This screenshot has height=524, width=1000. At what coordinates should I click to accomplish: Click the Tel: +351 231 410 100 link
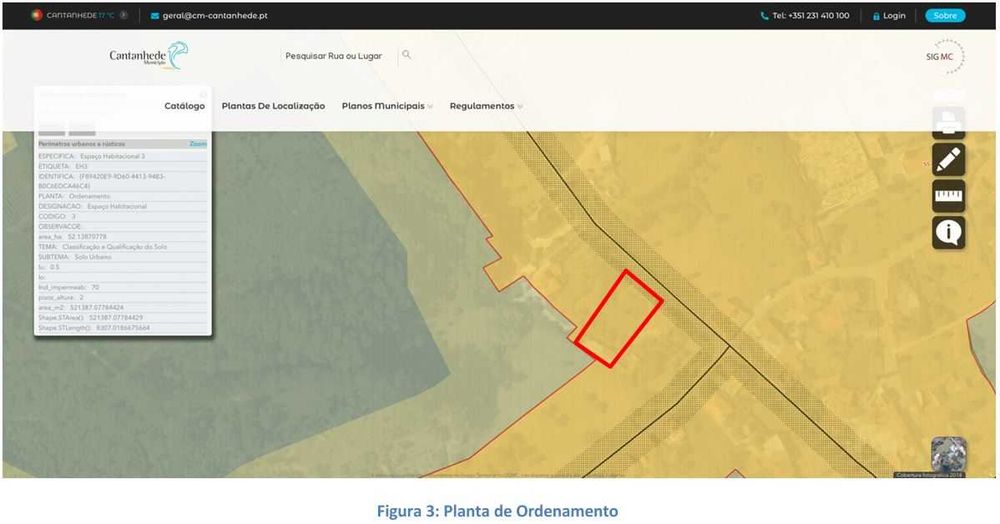pyautogui.click(x=811, y=16)
